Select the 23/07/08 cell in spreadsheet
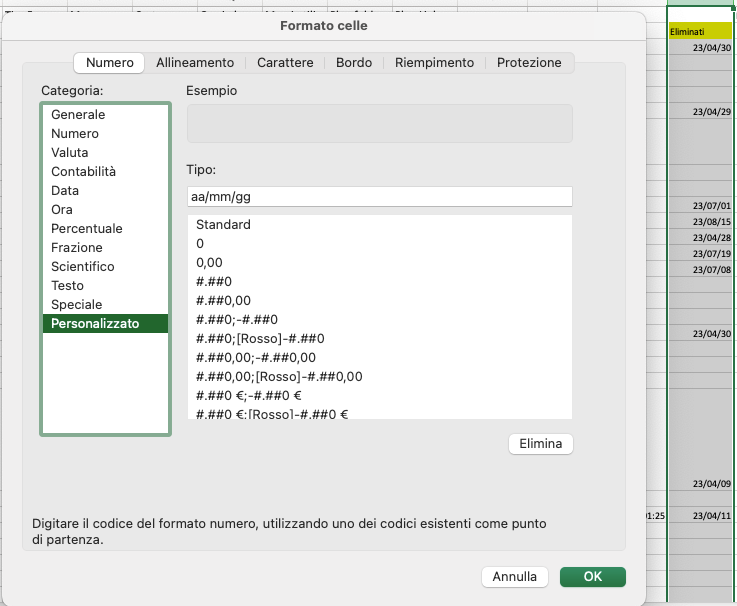This screenshot has height=606, width=737. (x=700, y=270)
